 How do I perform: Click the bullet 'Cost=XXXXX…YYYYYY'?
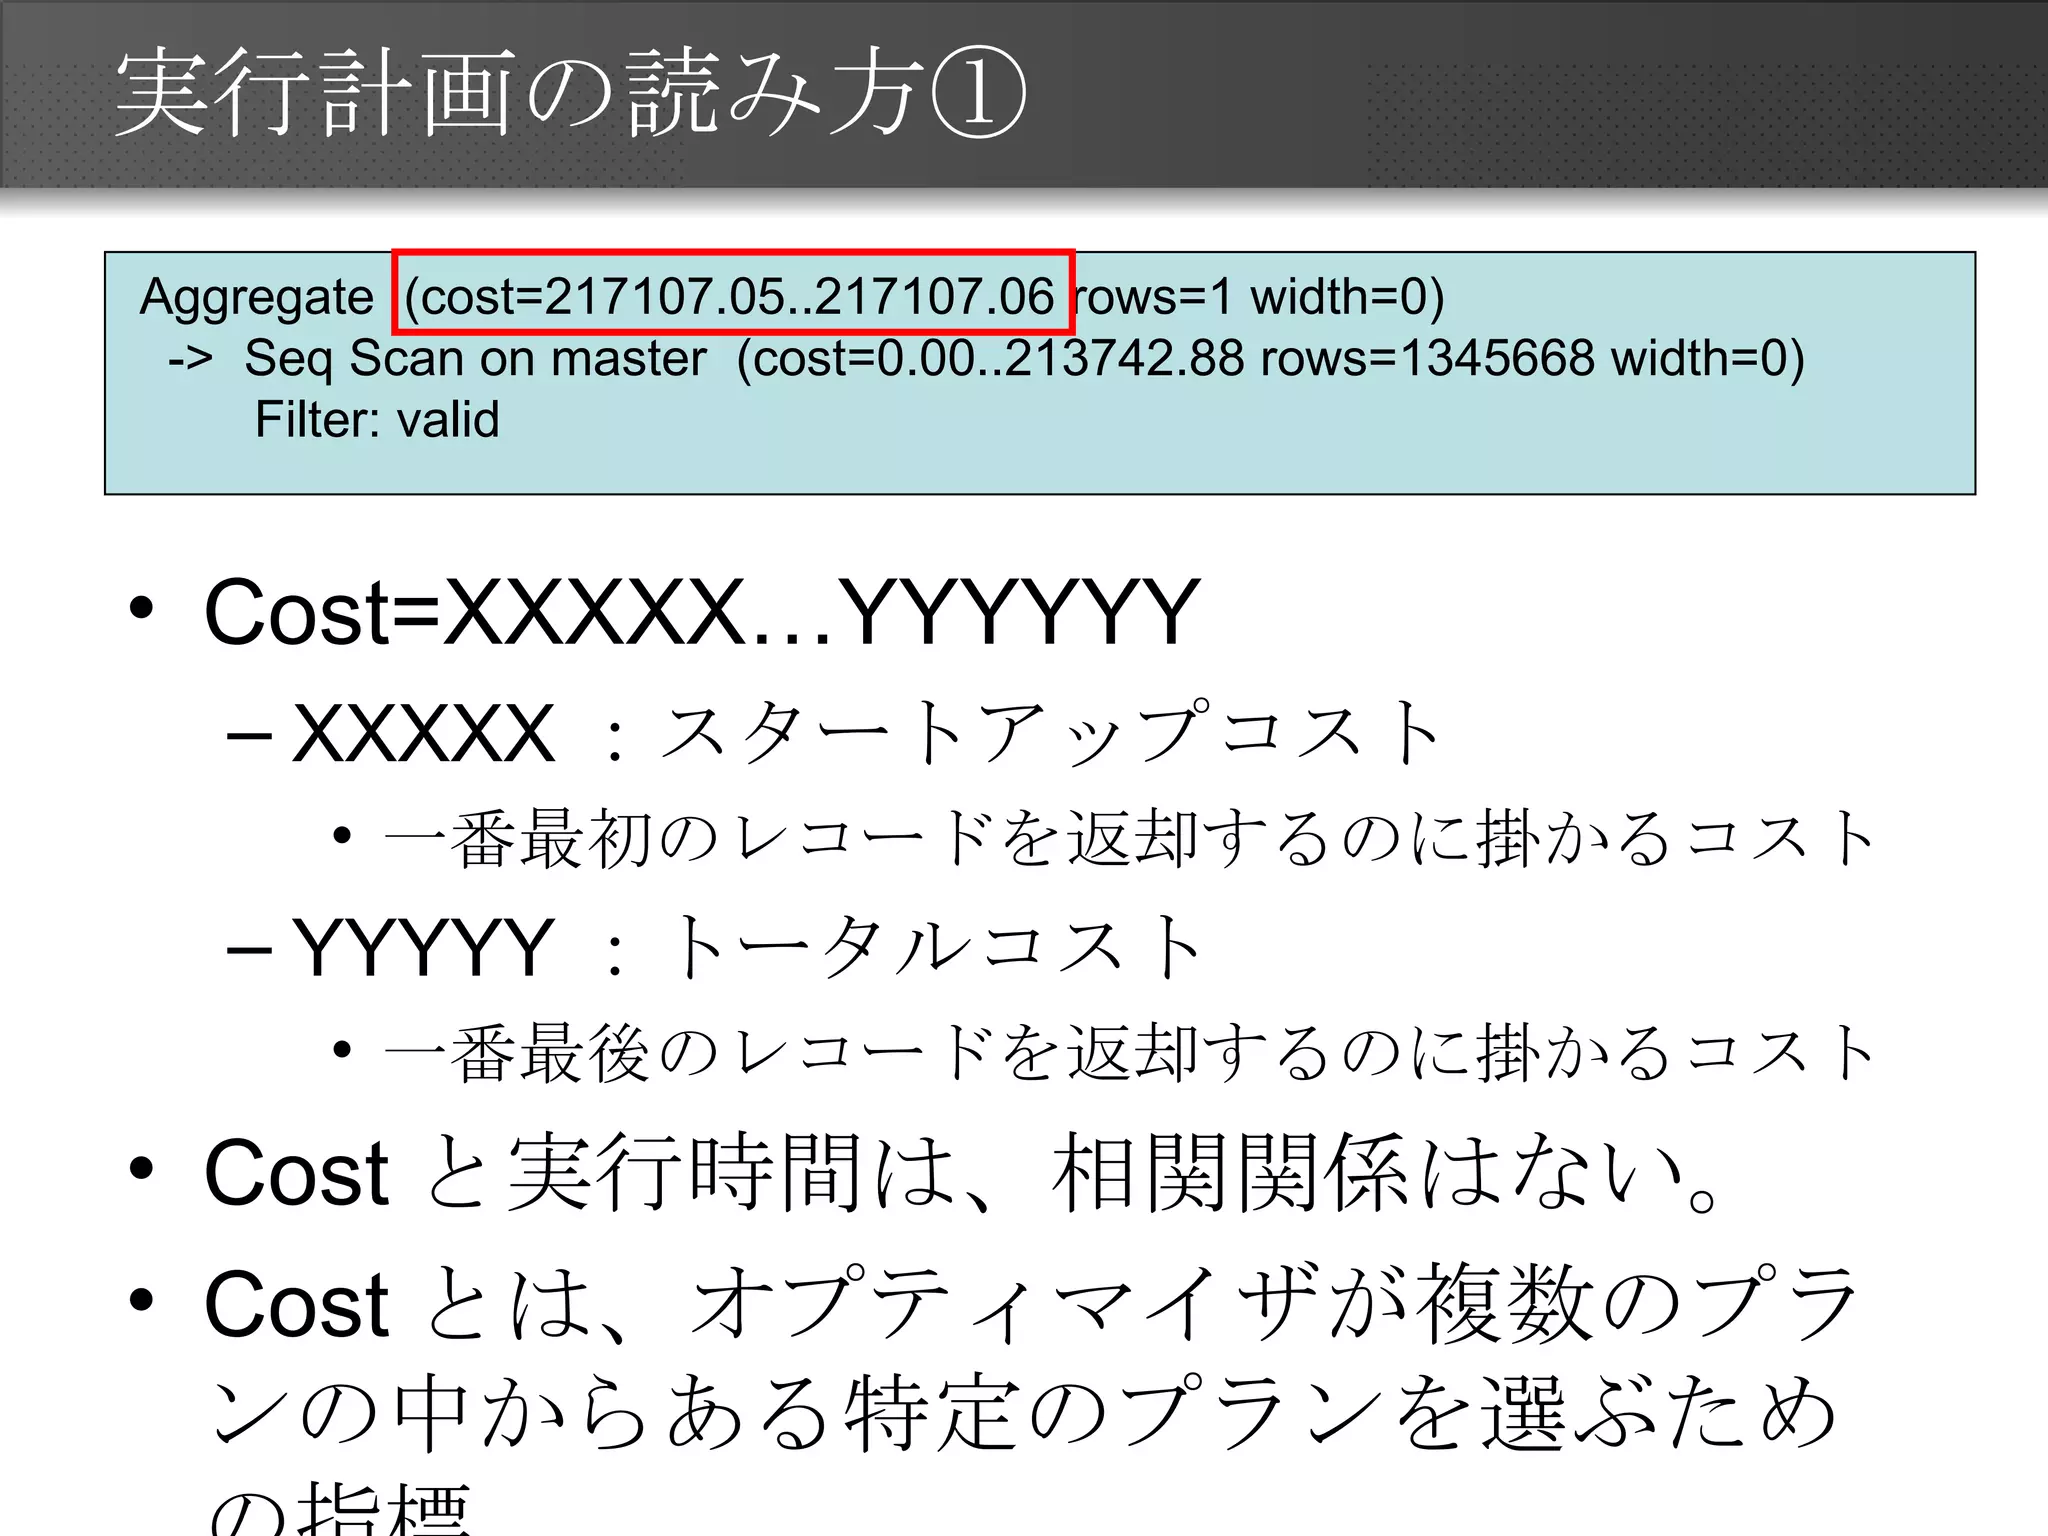(701, 611)
